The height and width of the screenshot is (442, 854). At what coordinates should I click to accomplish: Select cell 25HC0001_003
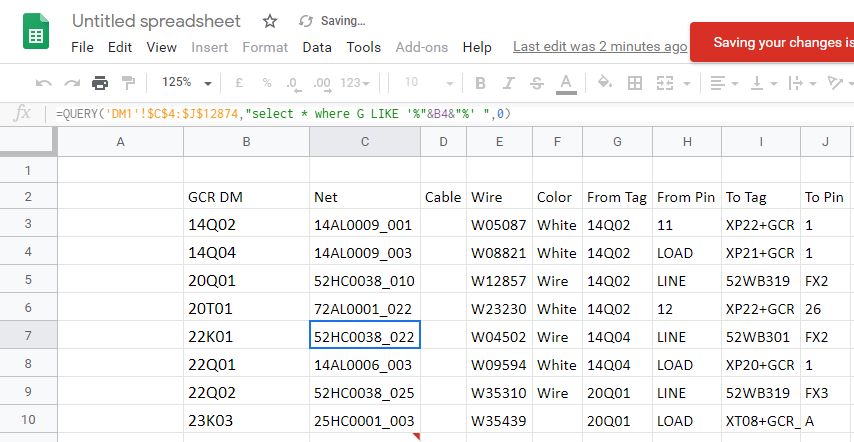[365, 420]
